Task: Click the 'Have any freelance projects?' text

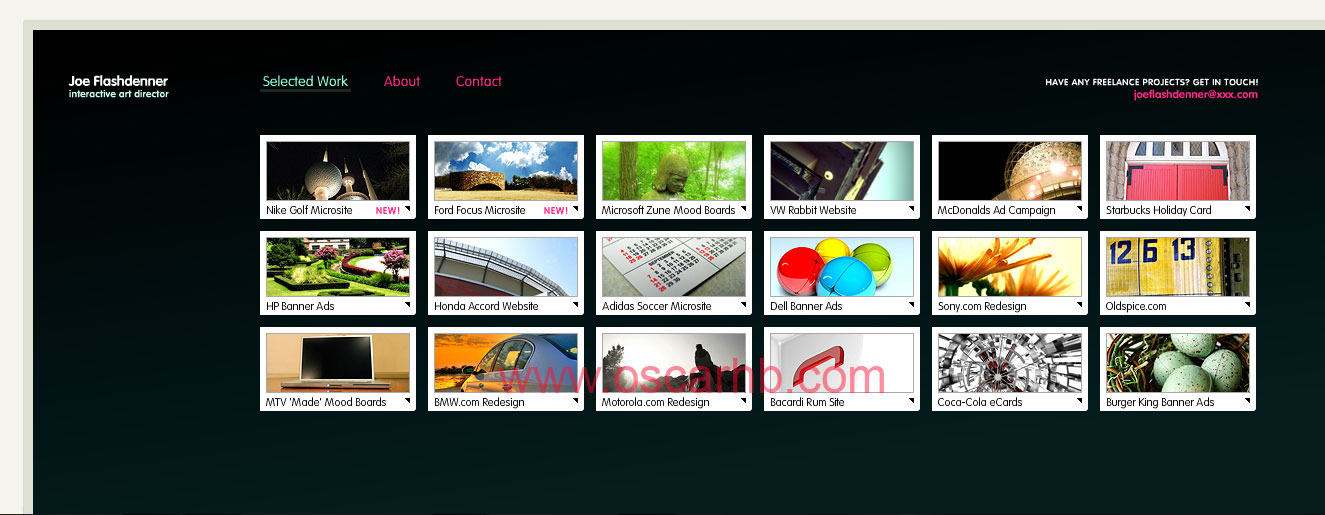Action: point(1152,82)
